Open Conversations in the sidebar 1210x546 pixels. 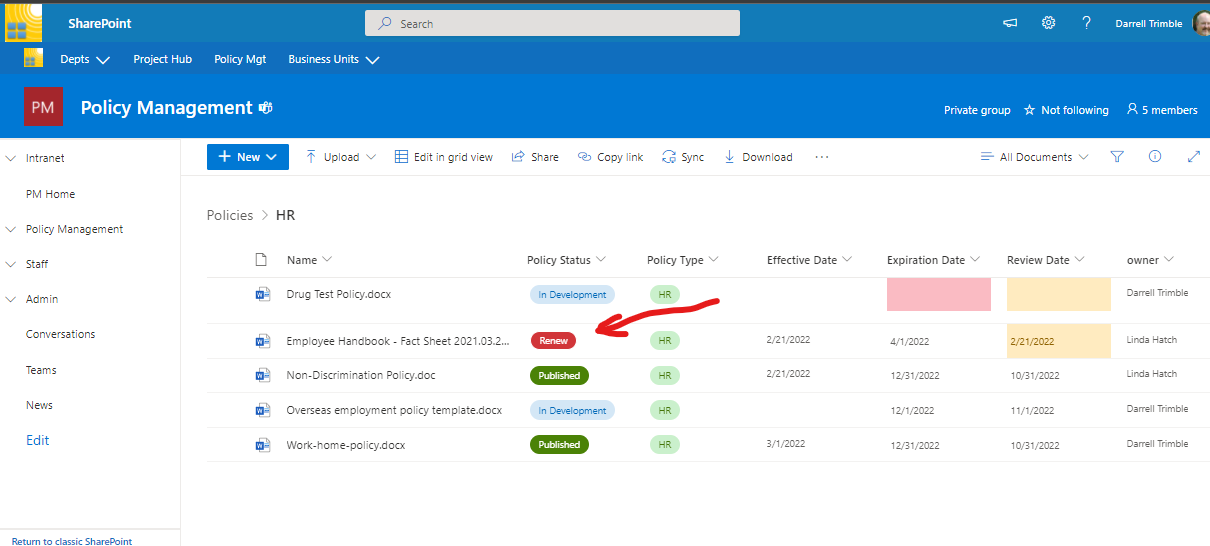coord(61,334)
